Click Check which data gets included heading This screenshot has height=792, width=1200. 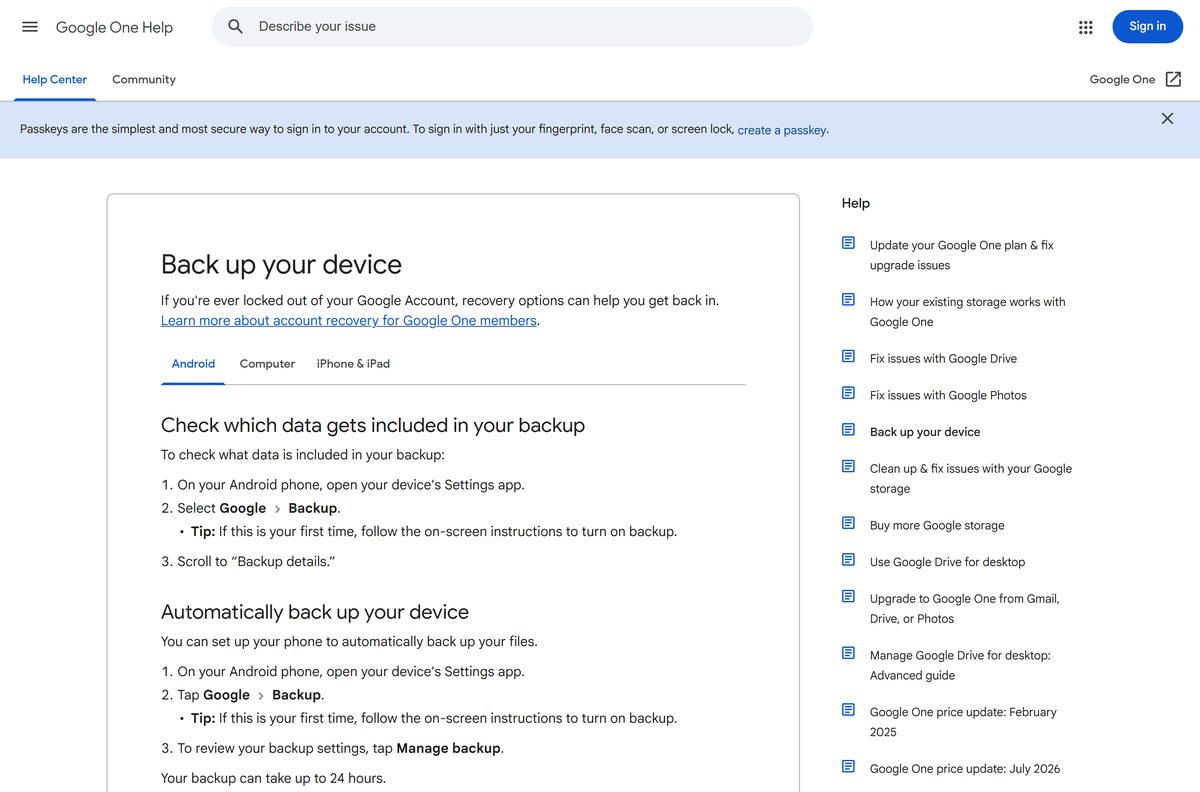point(373,425)
